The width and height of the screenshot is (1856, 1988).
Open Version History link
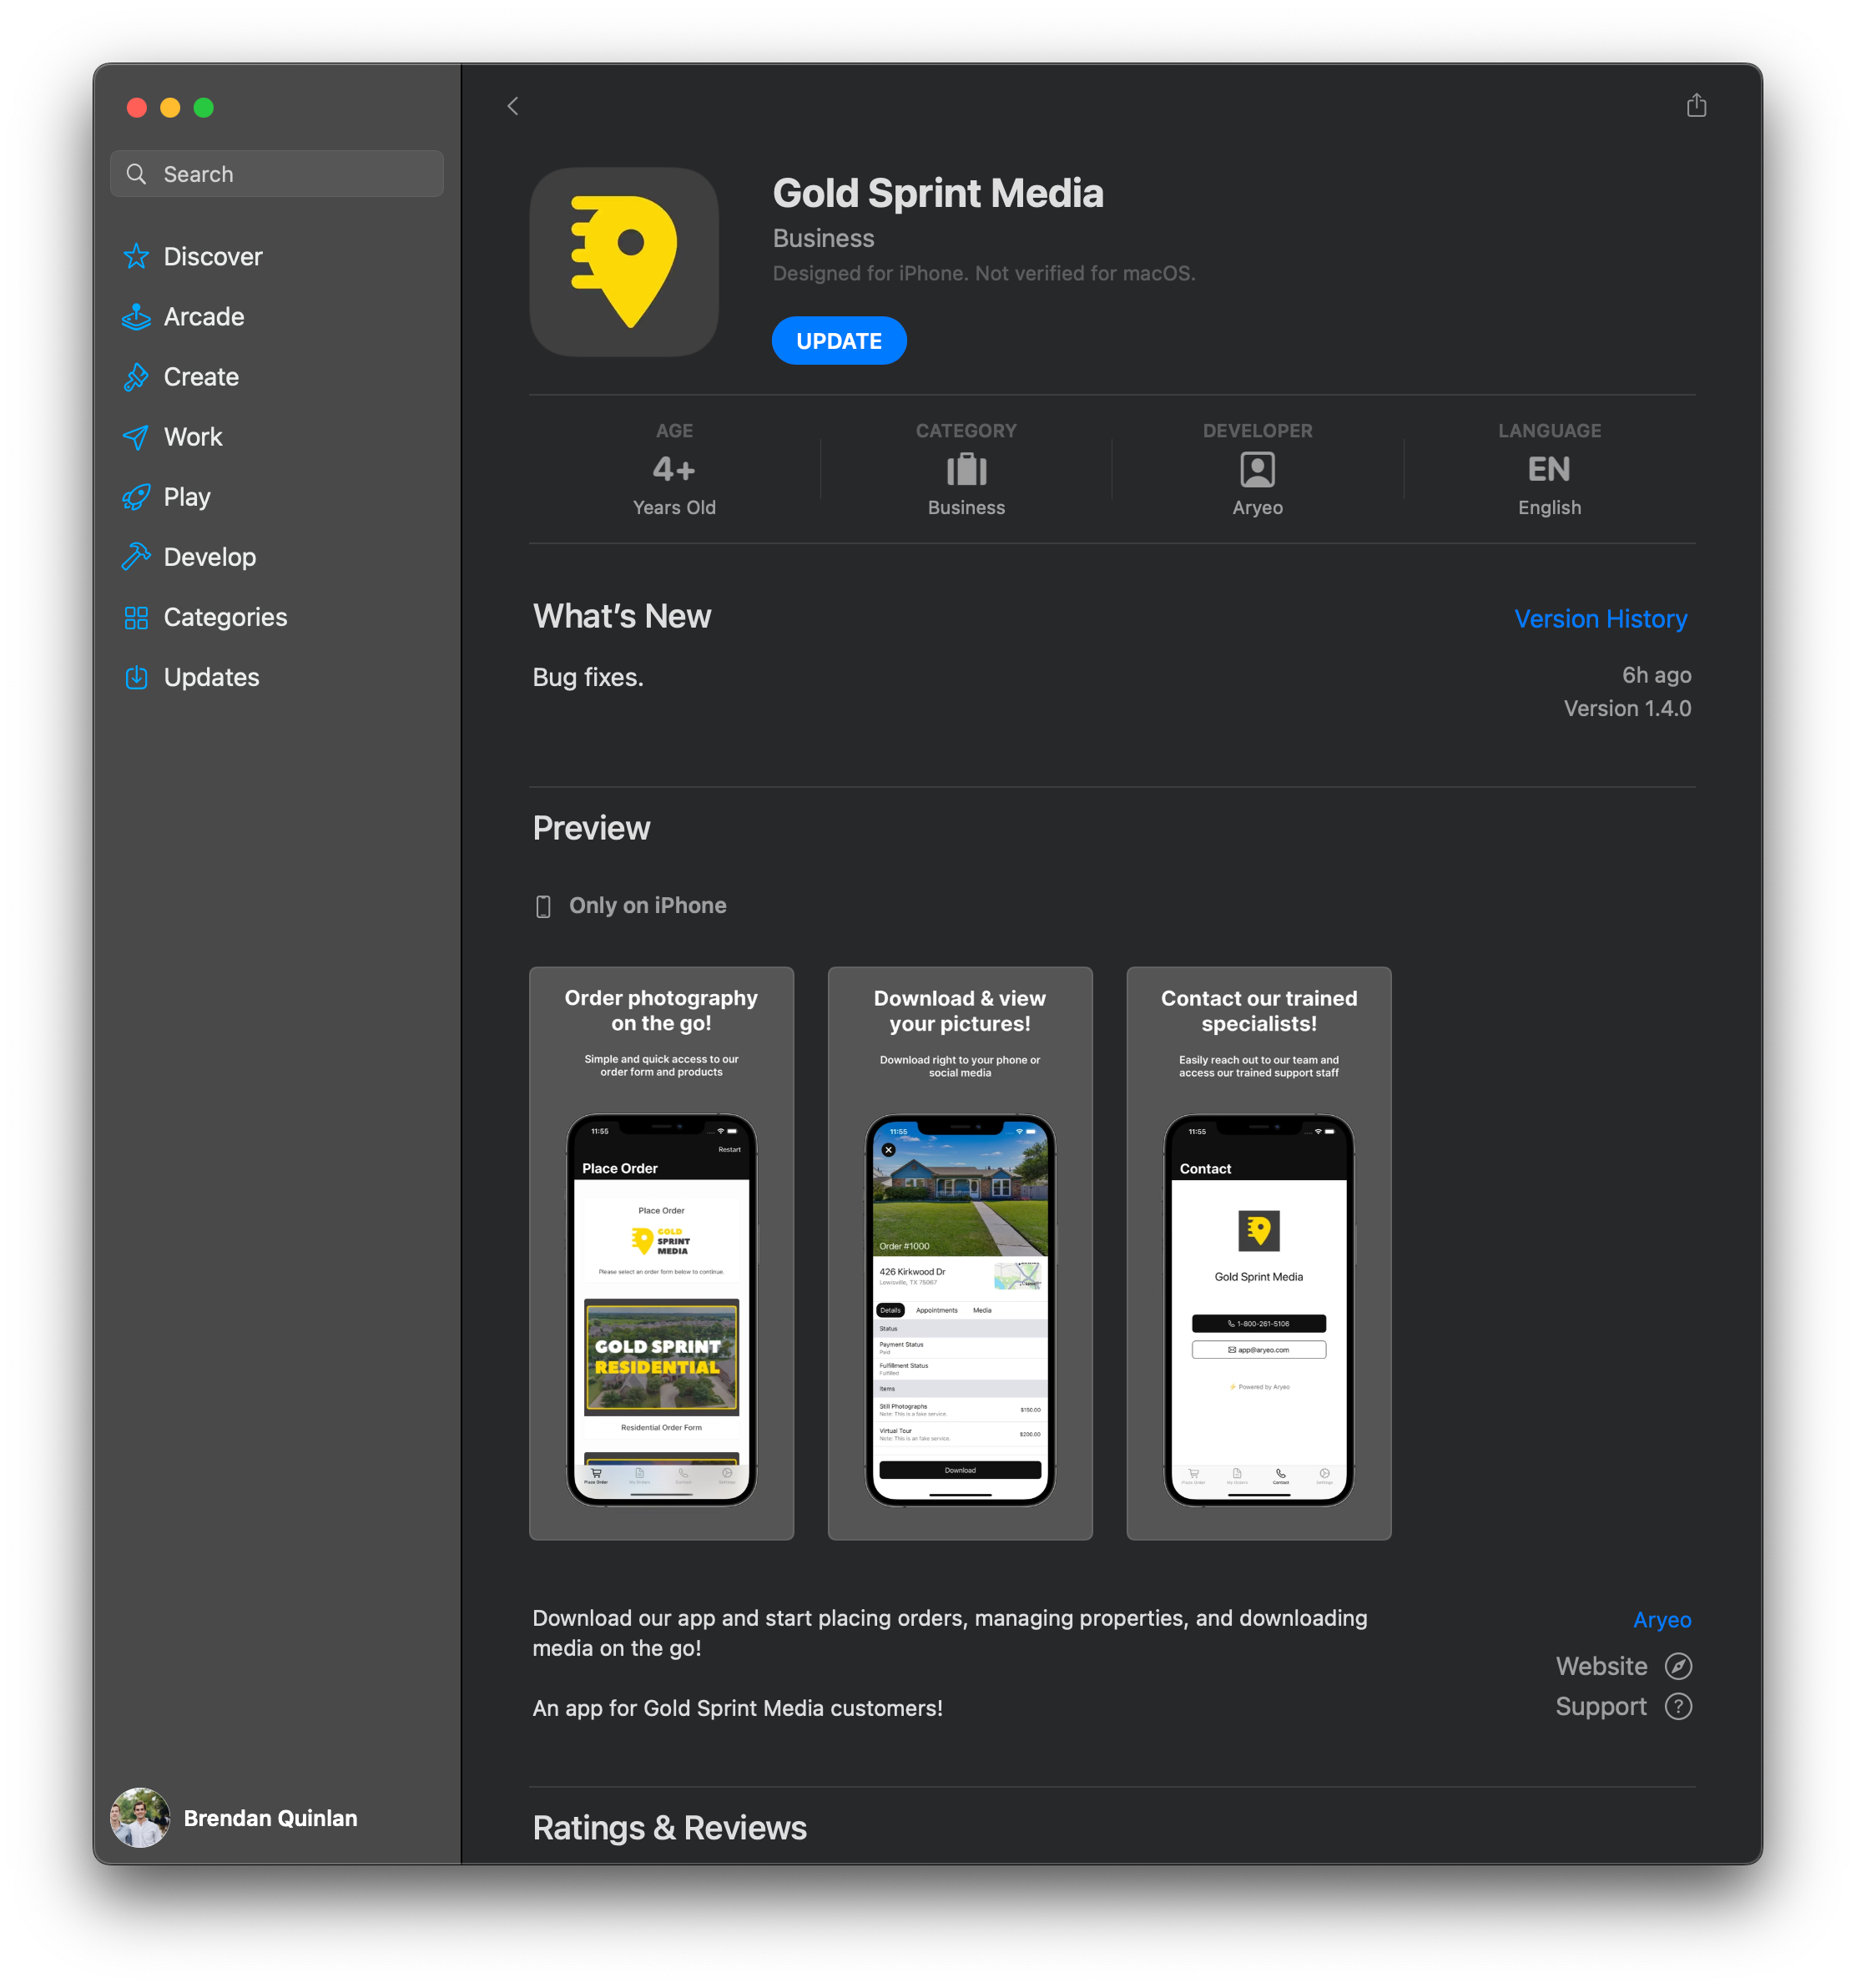(1600, 619)
